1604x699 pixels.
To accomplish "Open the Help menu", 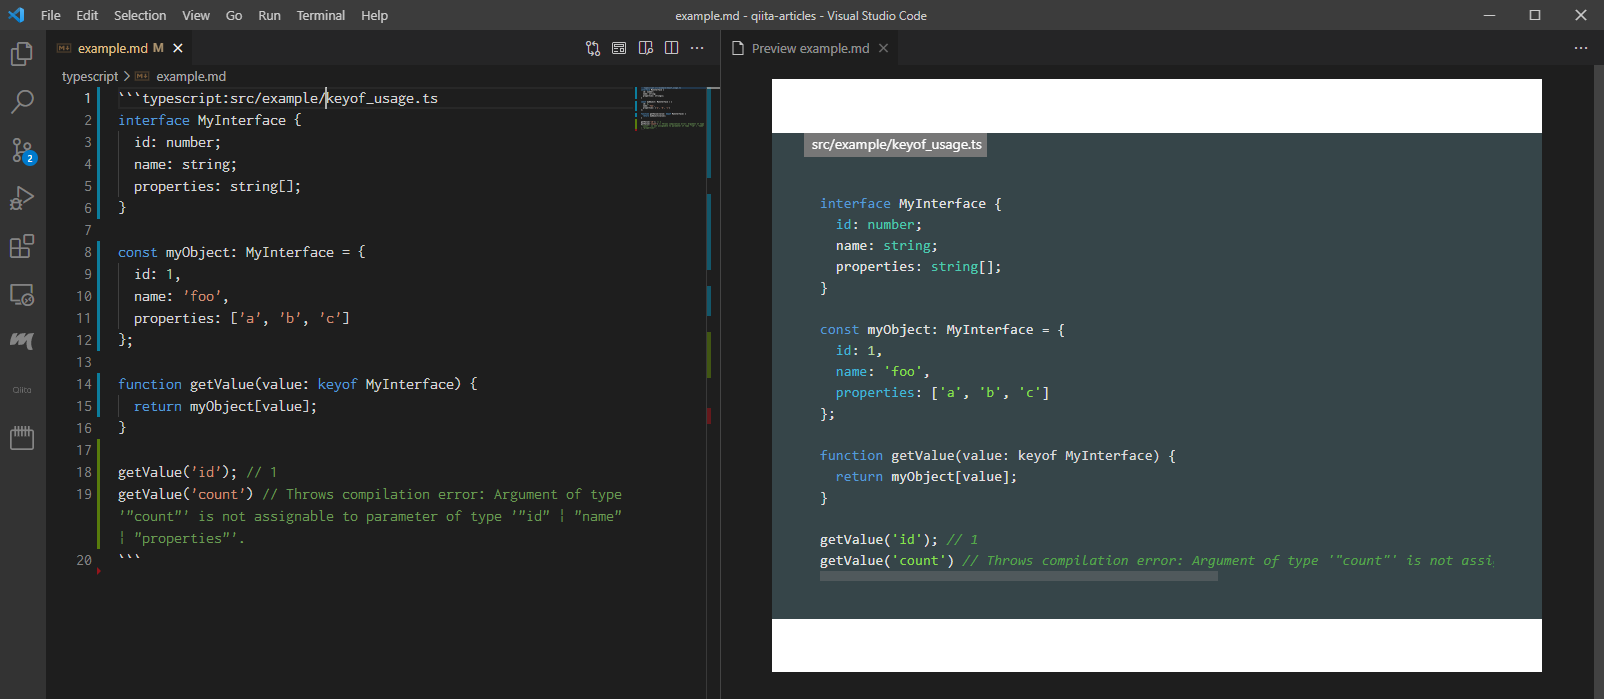I will click(375, 15).
